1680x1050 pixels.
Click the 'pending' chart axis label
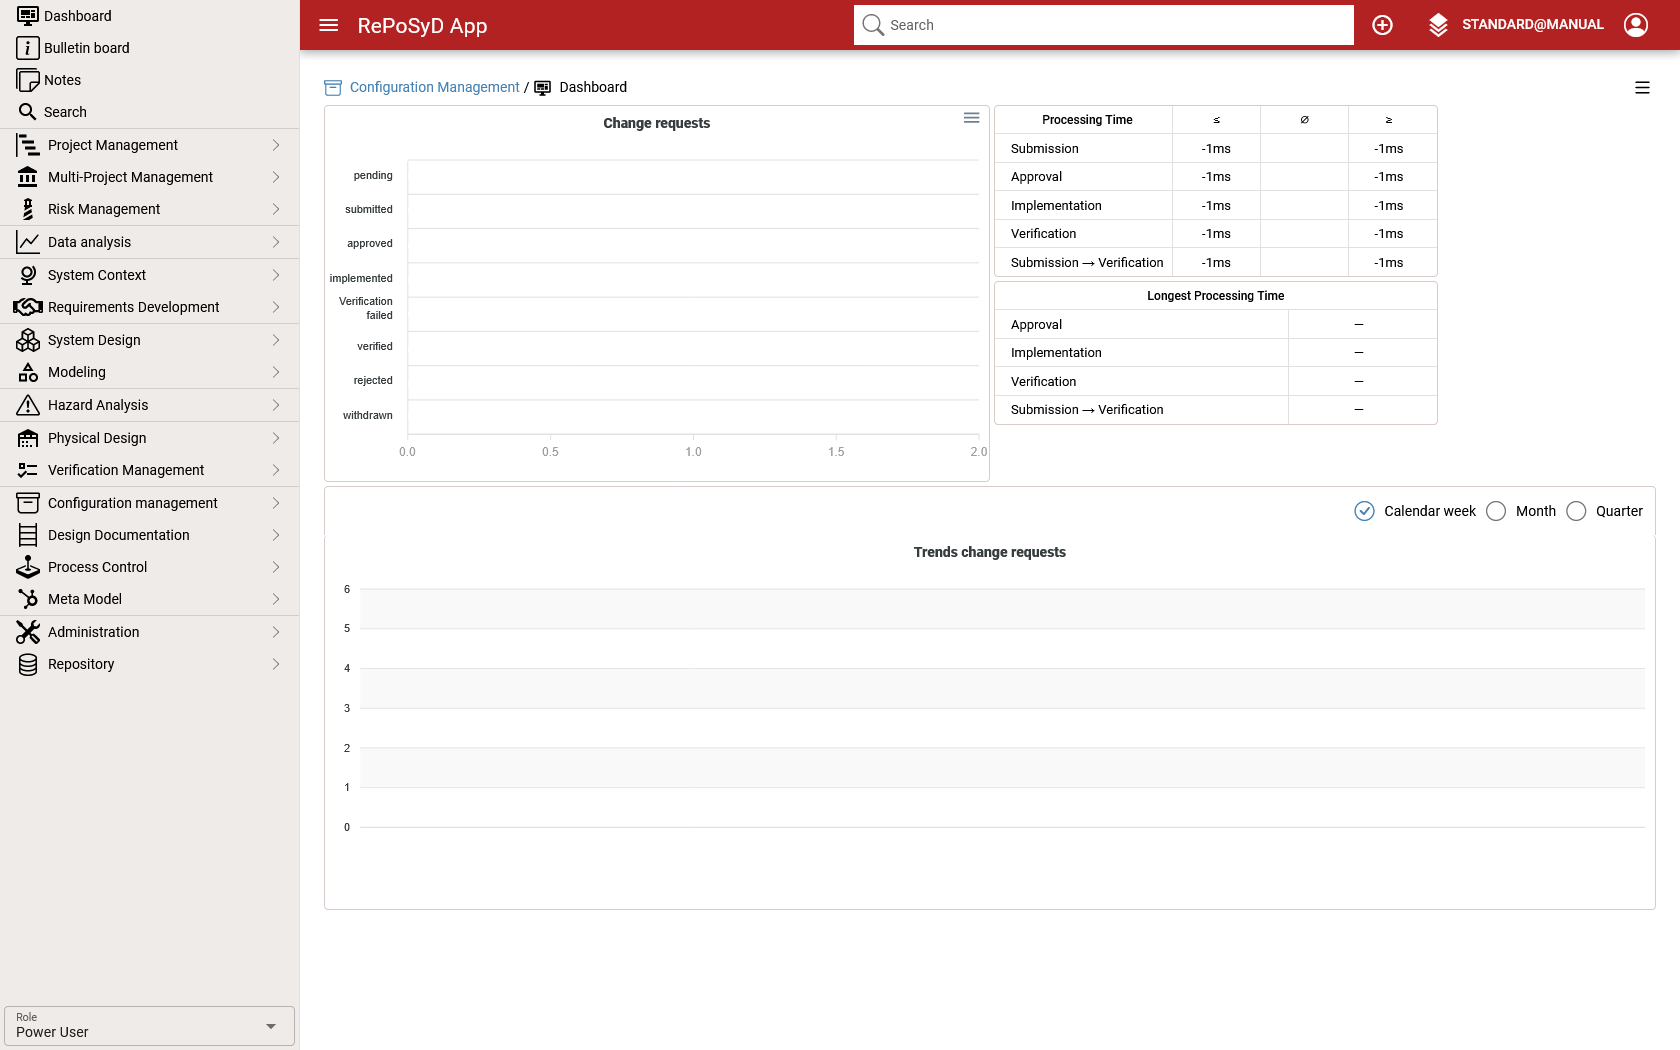[x=372, y=176]
